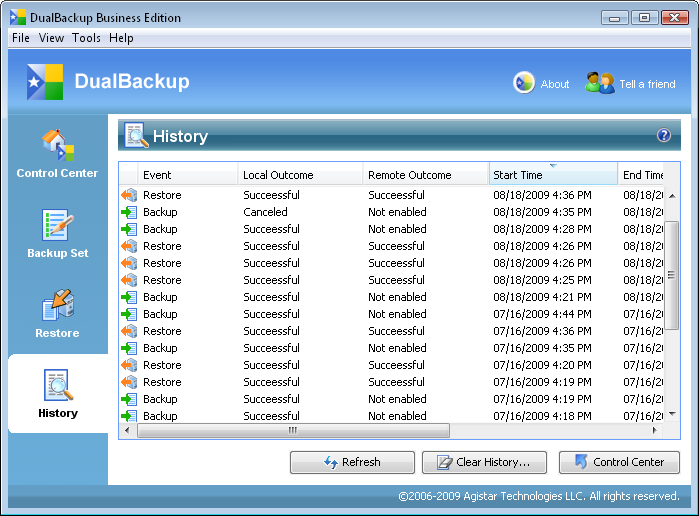This screenshot has height=516, width=699.
Task: Open the History help question mark icon
Action: coord(664,135)
